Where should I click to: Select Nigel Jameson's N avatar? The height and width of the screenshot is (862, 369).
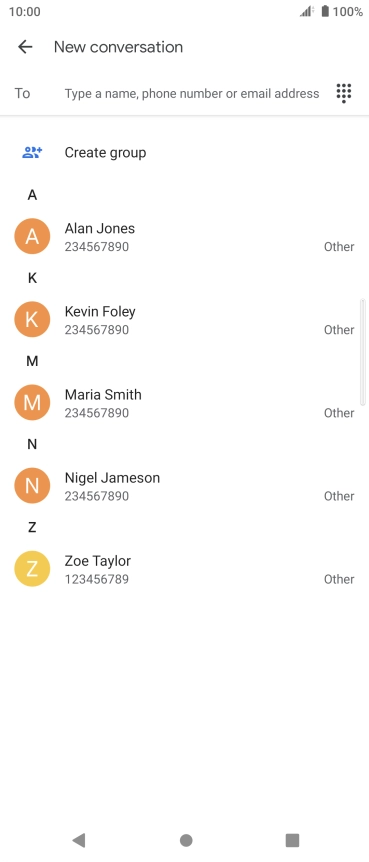(x=32, y=485)
